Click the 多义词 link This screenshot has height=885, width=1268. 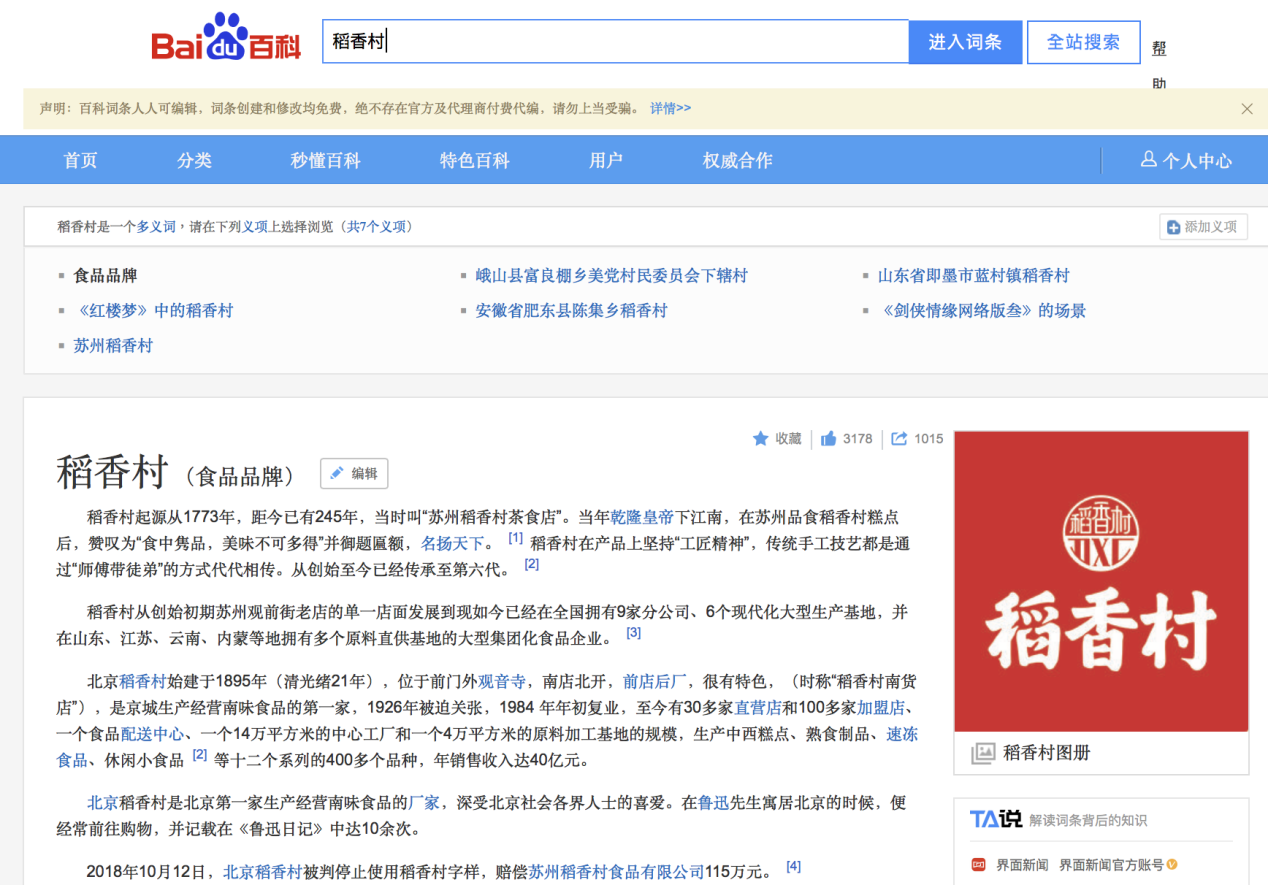[x=156, y=227]
